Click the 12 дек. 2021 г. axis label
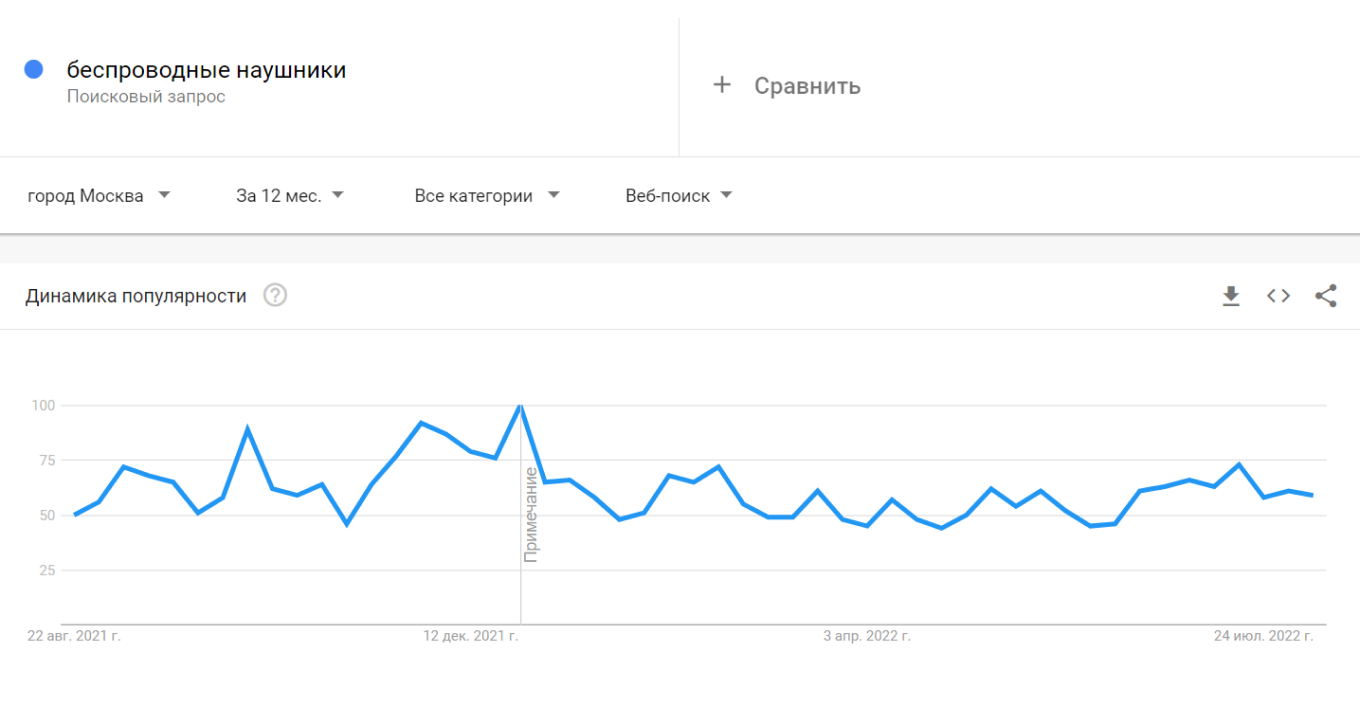 [471, 635]
